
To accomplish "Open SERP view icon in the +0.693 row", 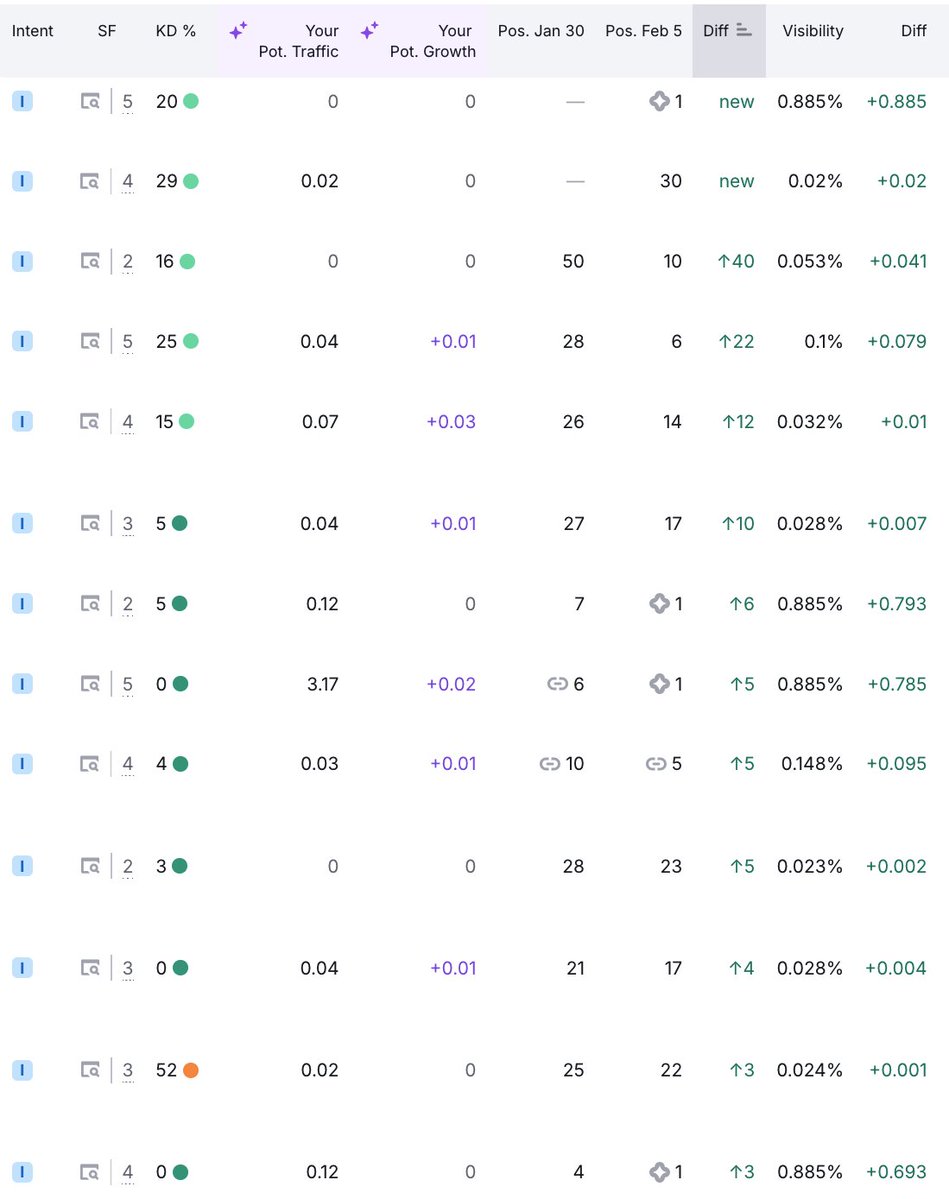I will point(90,1171).
